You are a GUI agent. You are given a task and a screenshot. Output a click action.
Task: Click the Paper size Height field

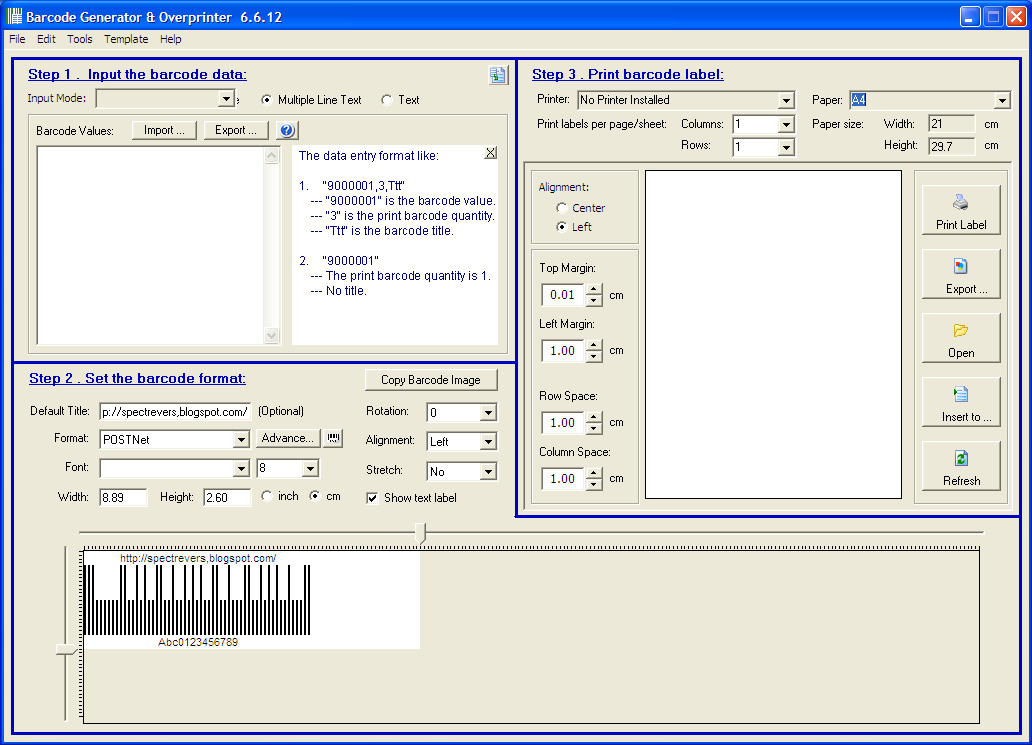point(952,146)
